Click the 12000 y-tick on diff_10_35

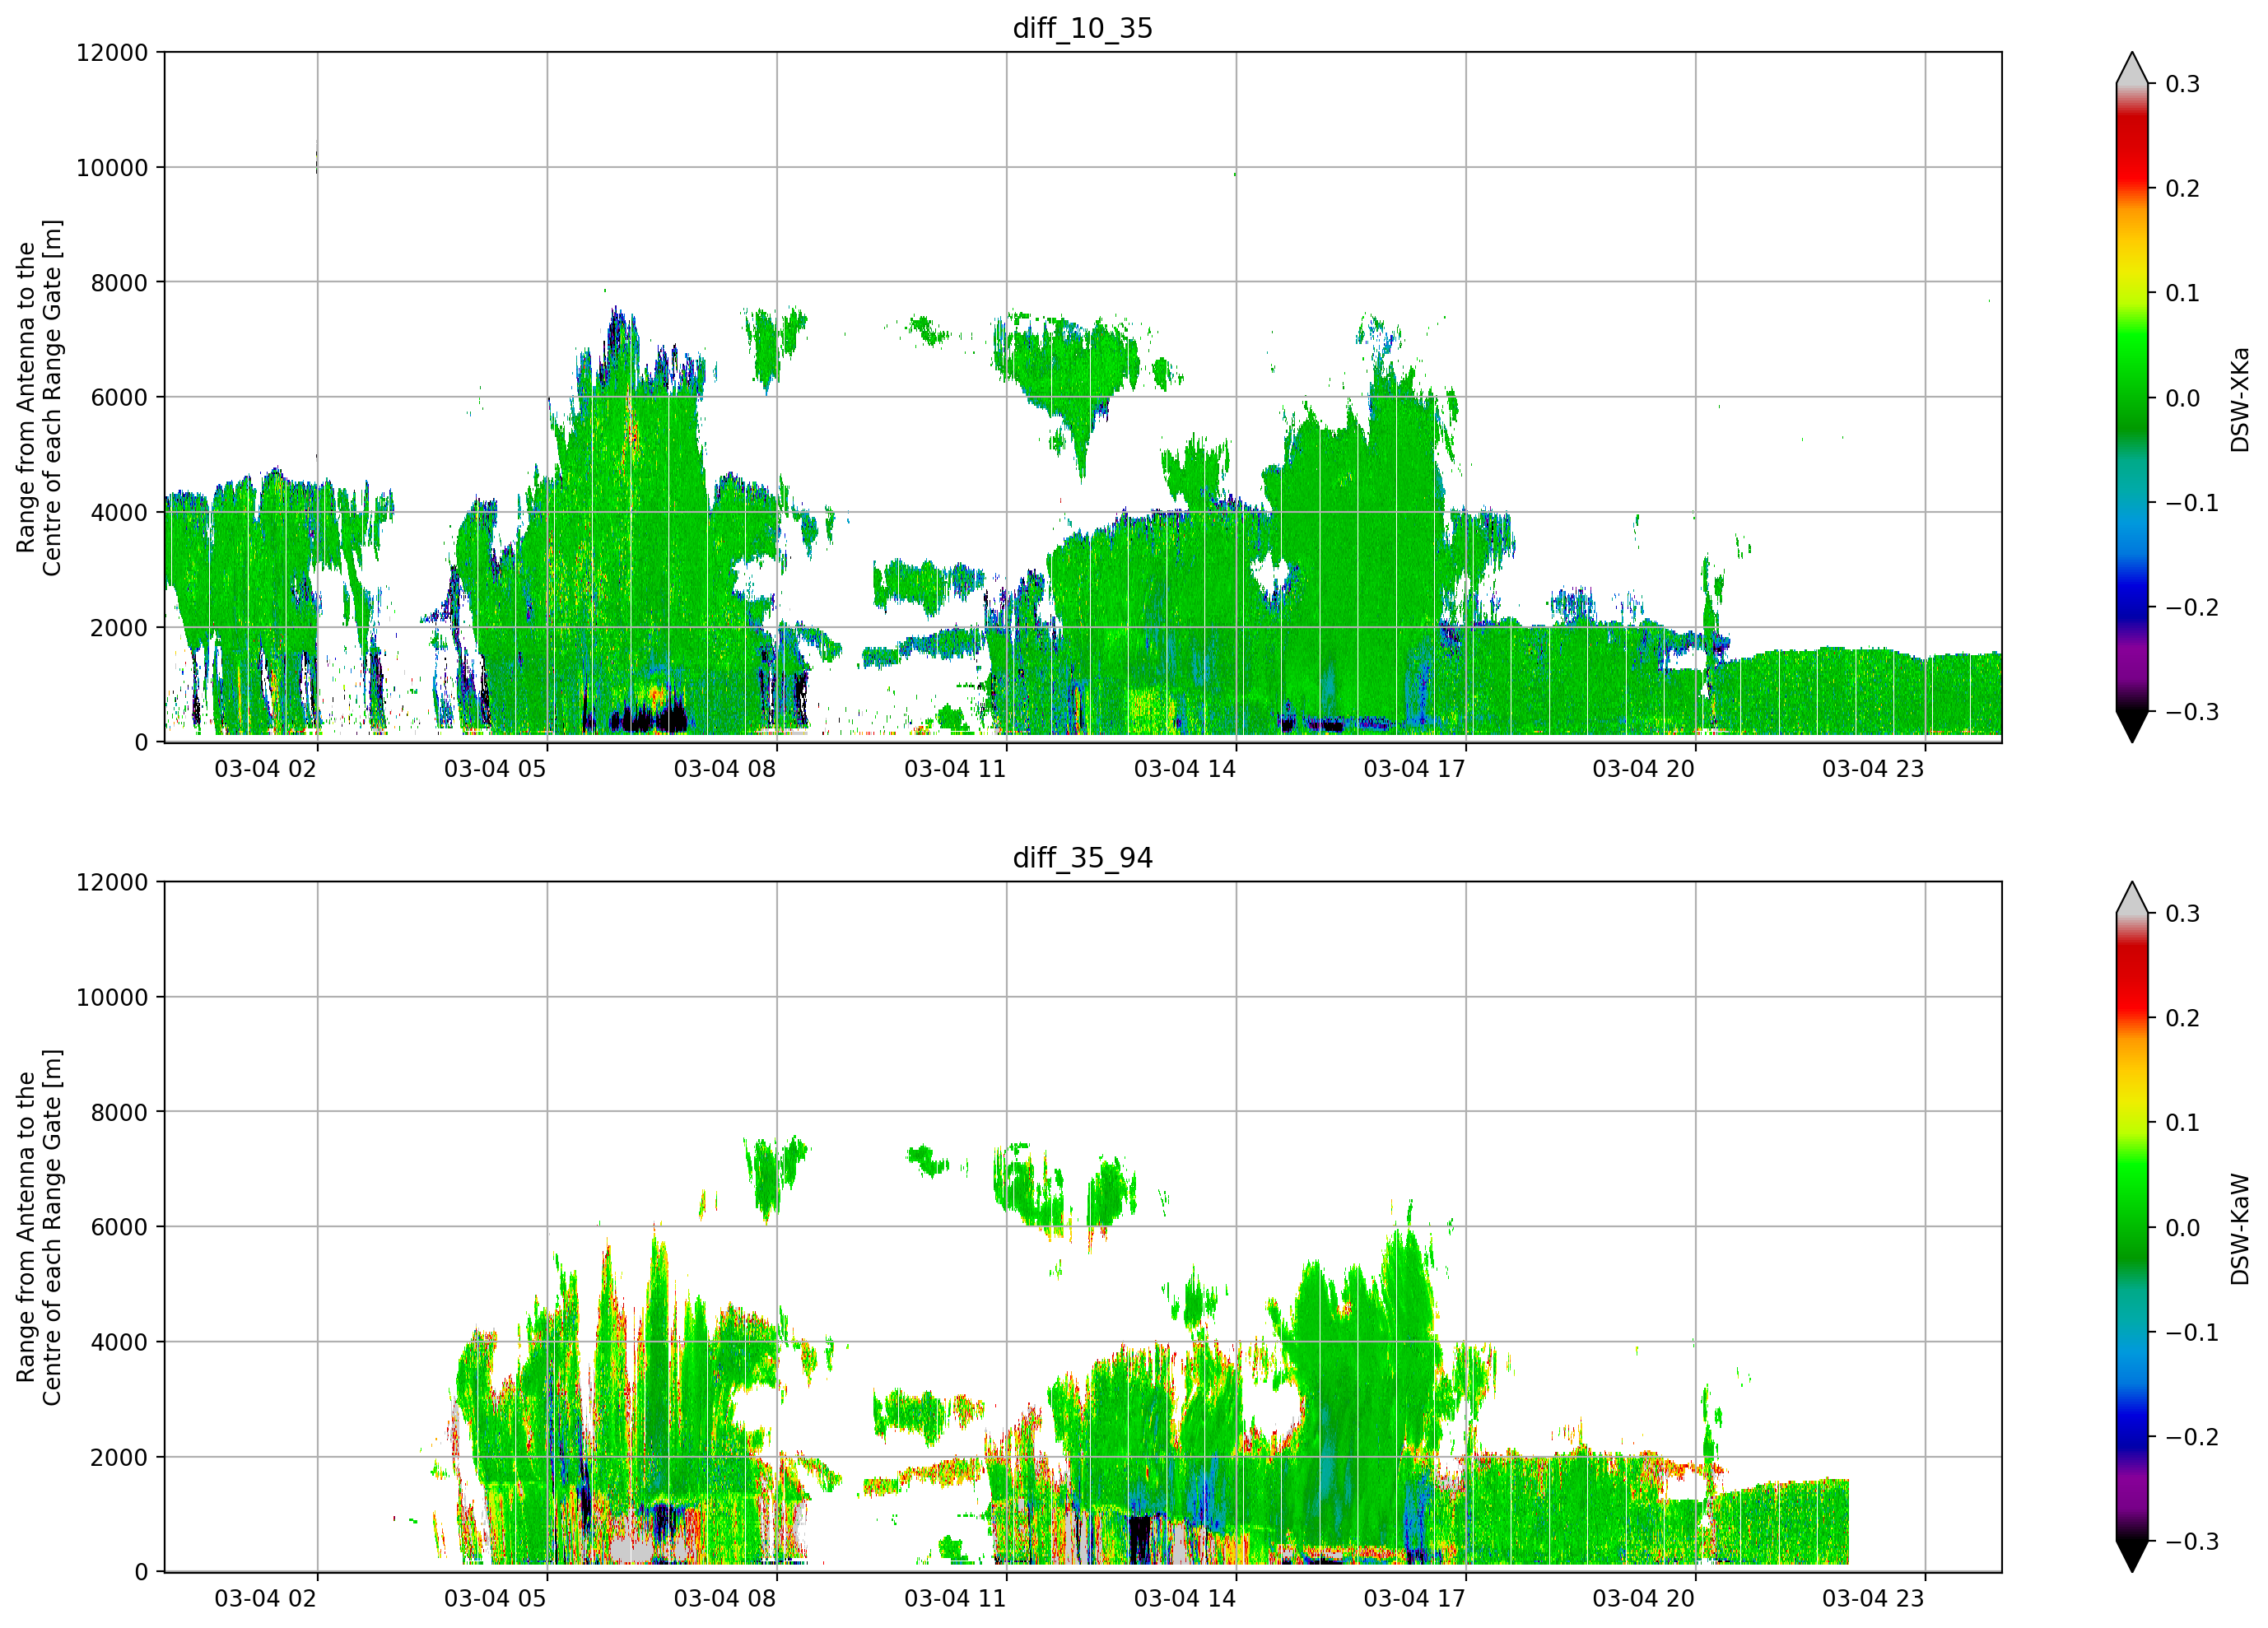[x=112, y=53]
